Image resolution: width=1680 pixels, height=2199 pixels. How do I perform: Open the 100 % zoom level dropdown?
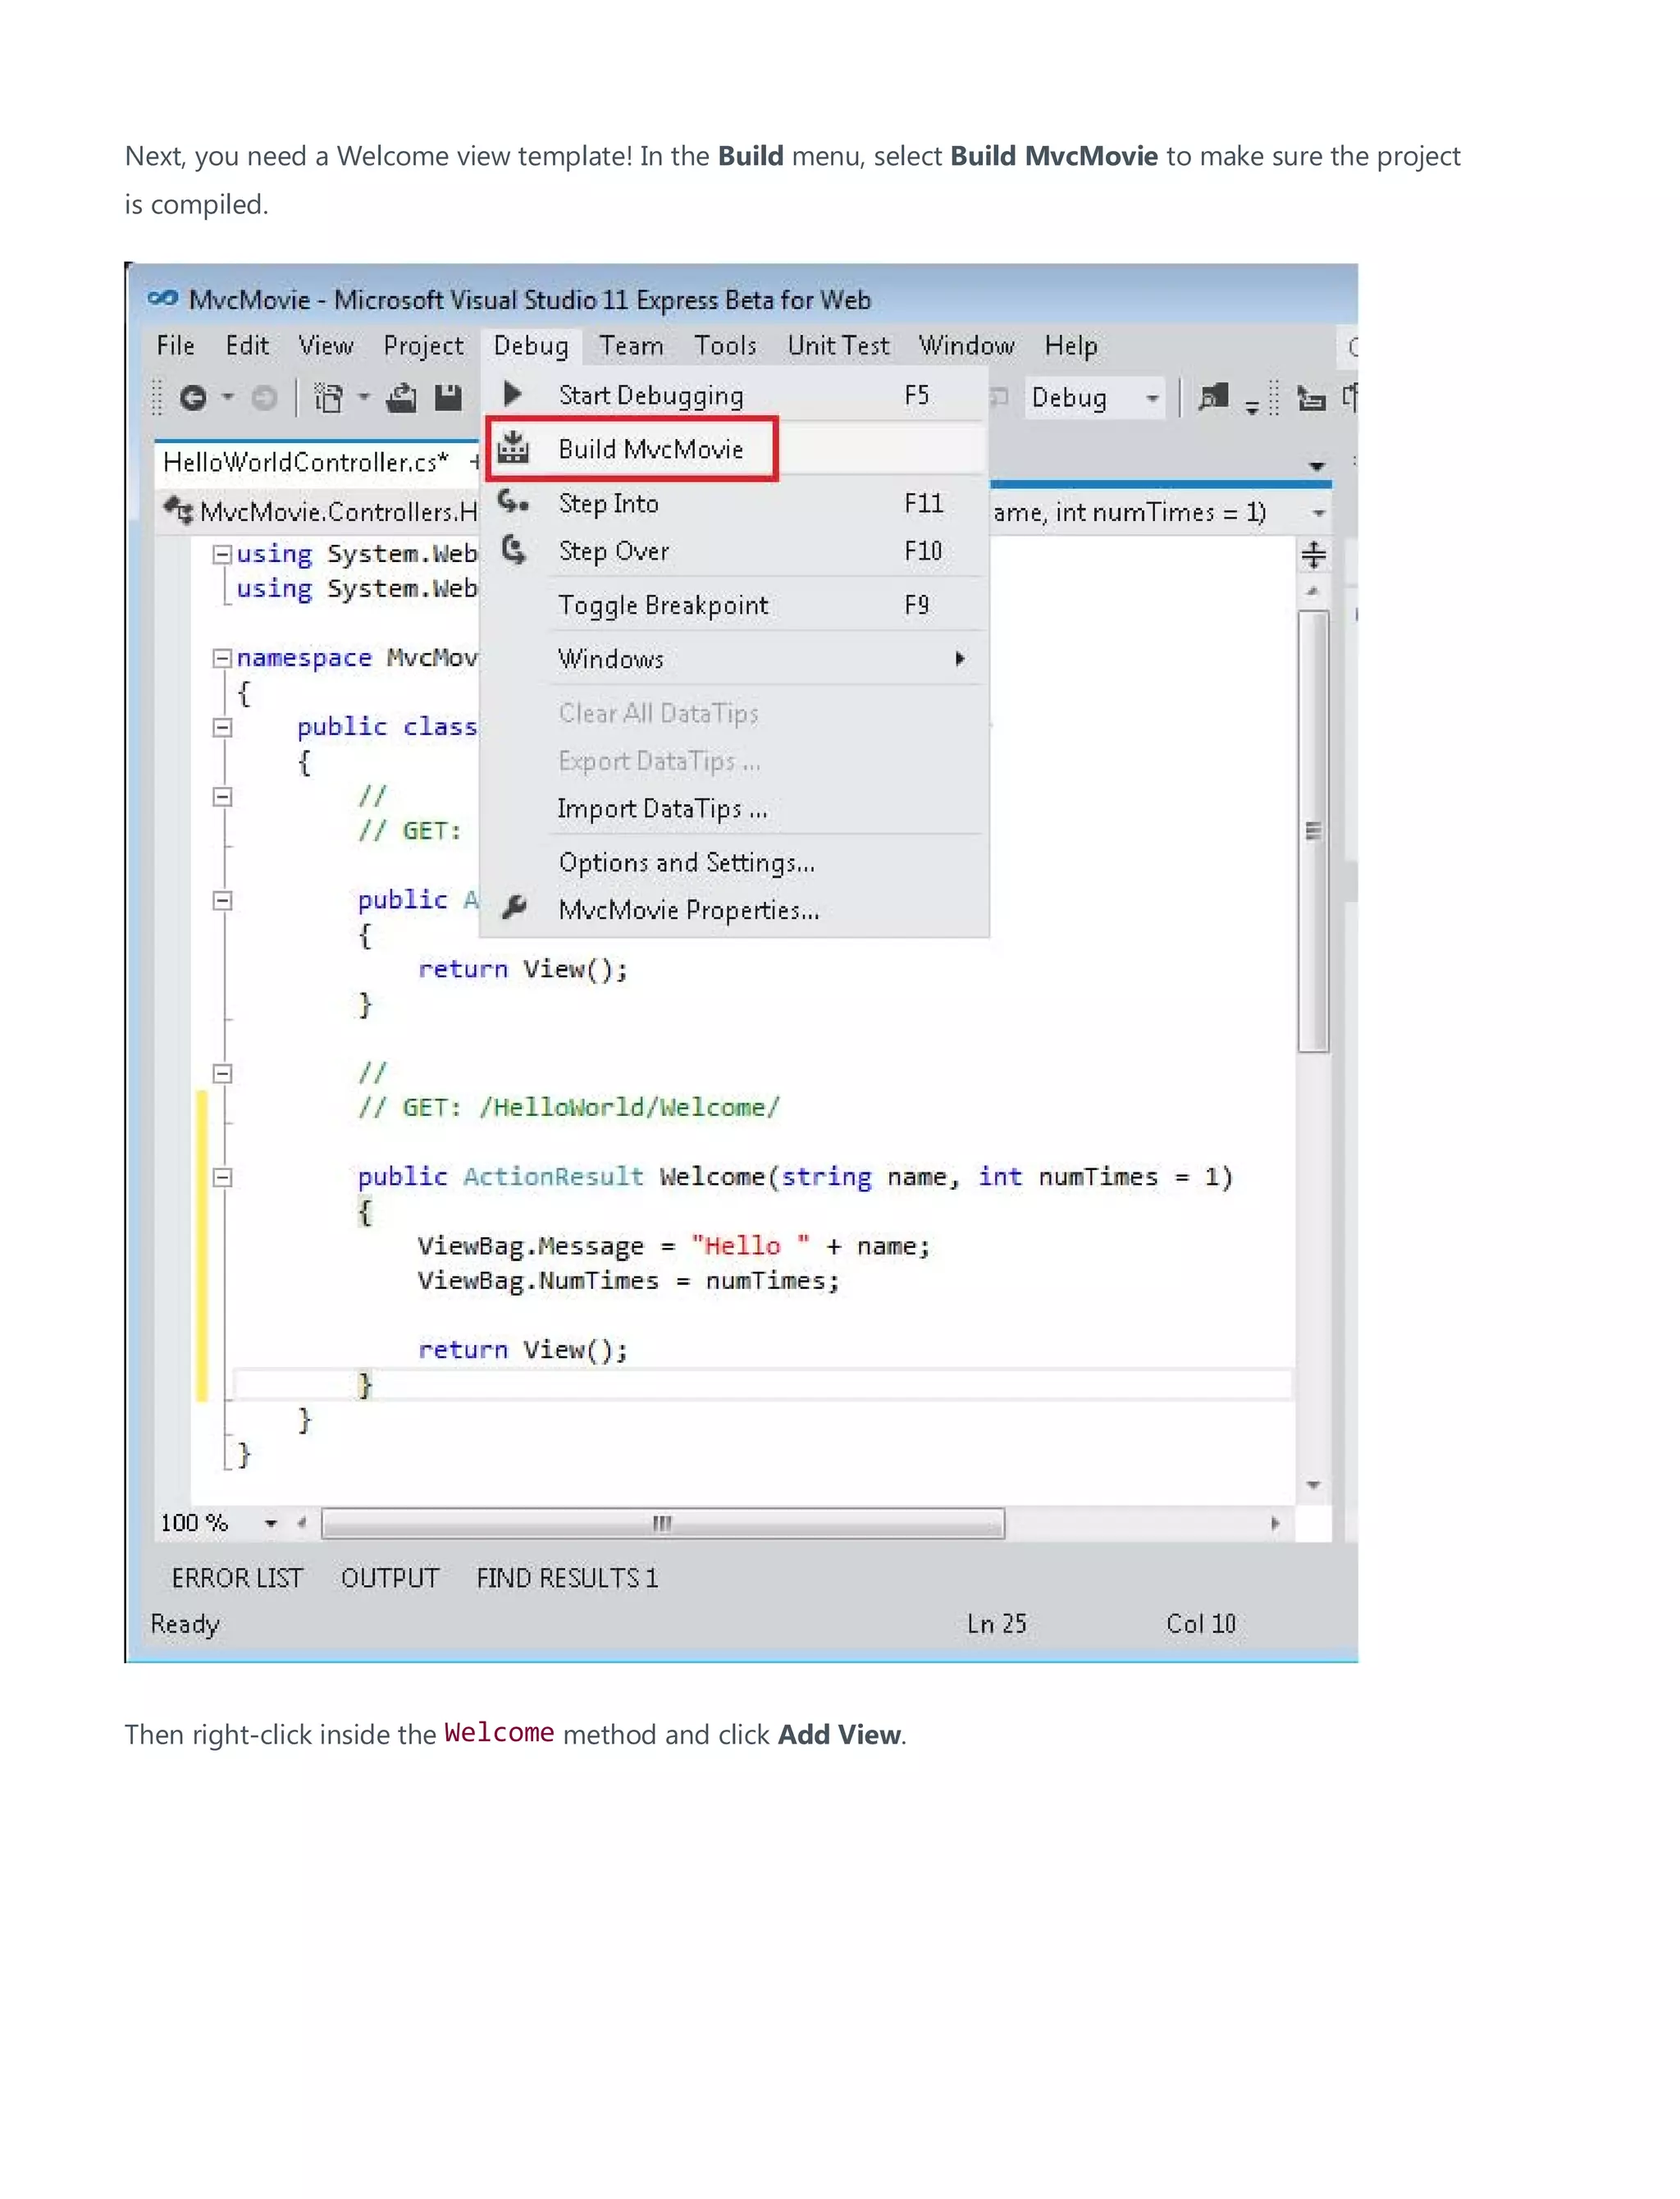tap(271, 1523)
